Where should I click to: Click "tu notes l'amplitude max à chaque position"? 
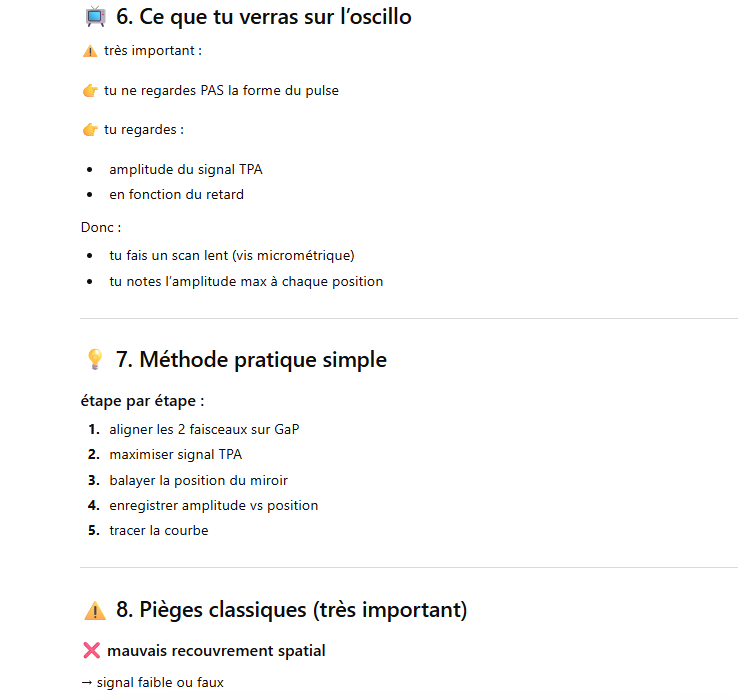pos(246,281)
